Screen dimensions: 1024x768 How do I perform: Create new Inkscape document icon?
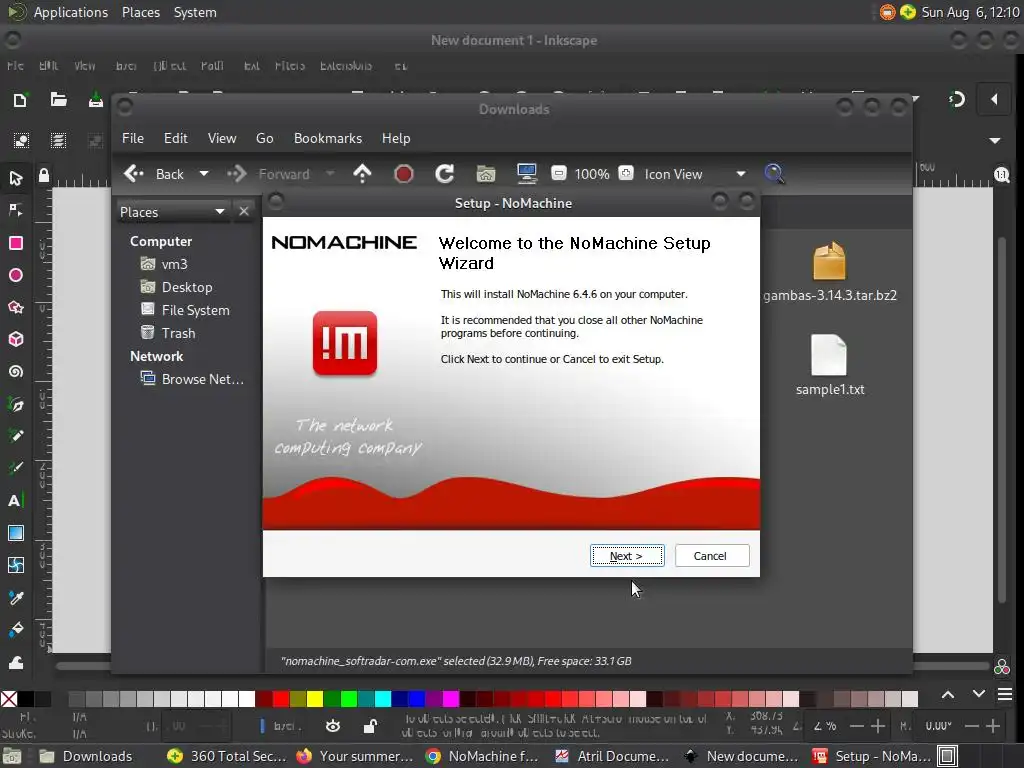20,100
